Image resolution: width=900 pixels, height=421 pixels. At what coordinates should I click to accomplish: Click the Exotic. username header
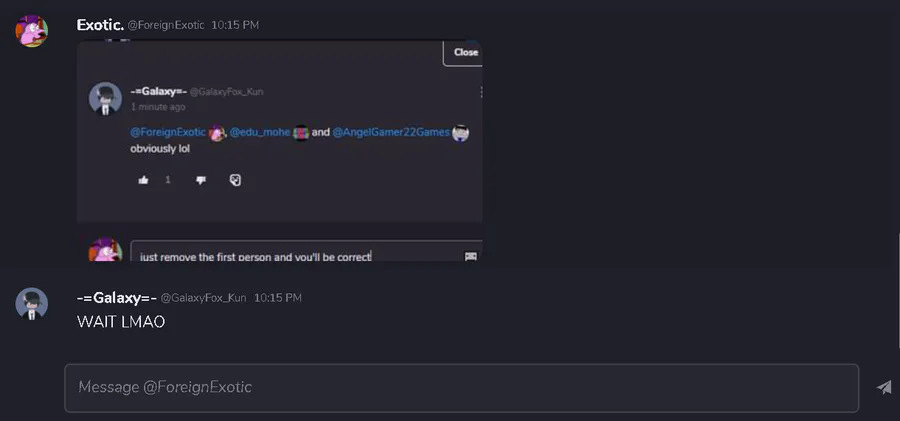pyautogui.click(x=100, y=25)
